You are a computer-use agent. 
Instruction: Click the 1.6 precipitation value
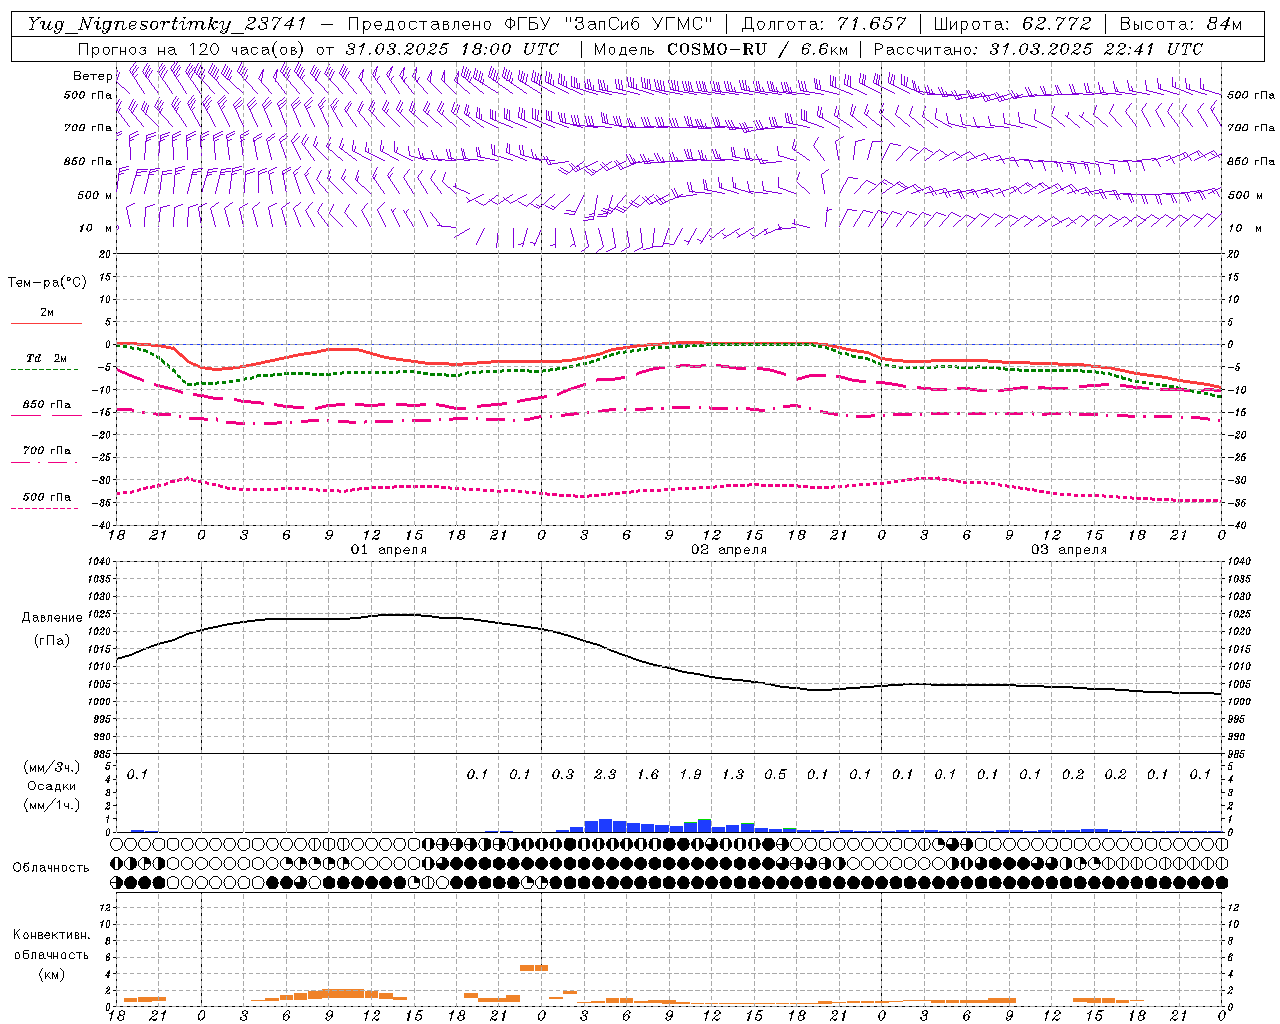(x=648, y=774)
